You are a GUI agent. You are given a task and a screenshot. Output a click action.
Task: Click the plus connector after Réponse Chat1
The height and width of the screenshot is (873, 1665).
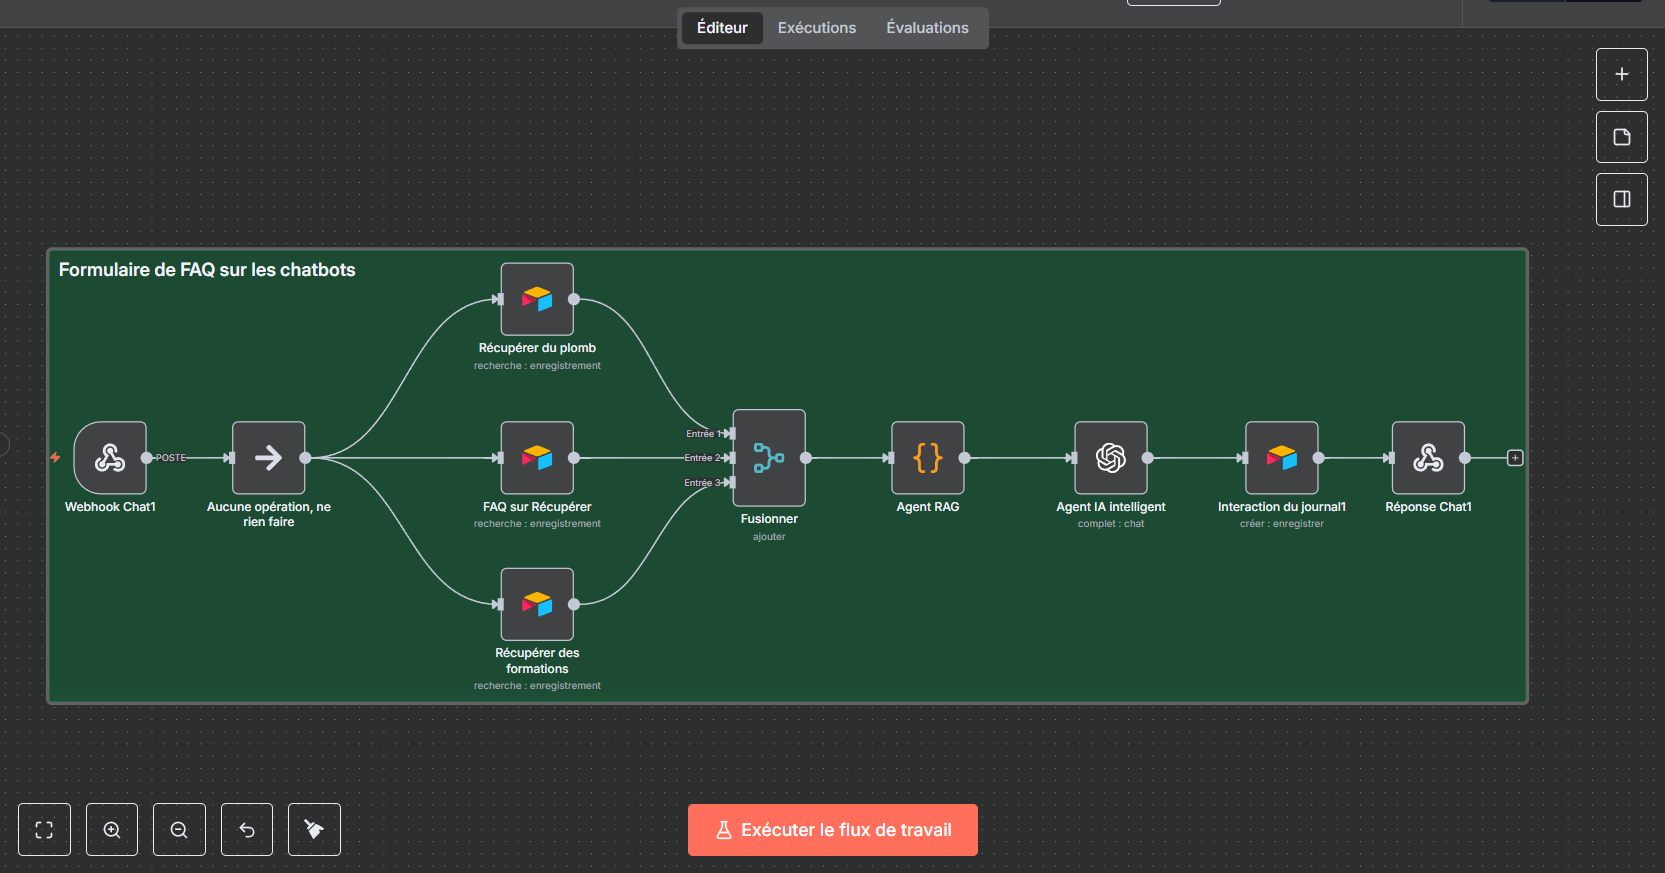point(1515,458)
